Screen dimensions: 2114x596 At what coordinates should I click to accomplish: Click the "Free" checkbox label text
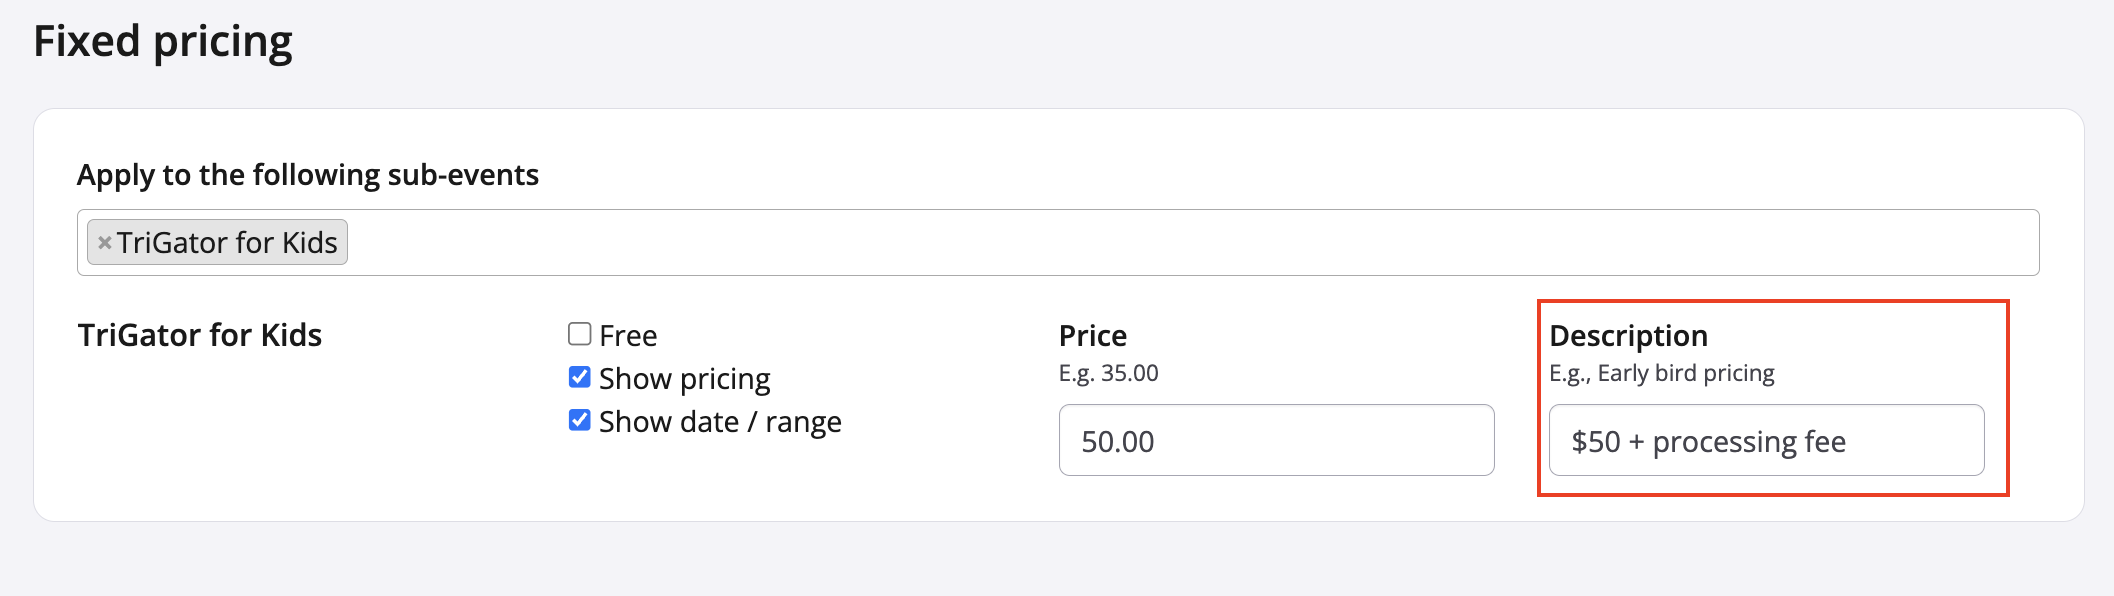click(628, 336)
